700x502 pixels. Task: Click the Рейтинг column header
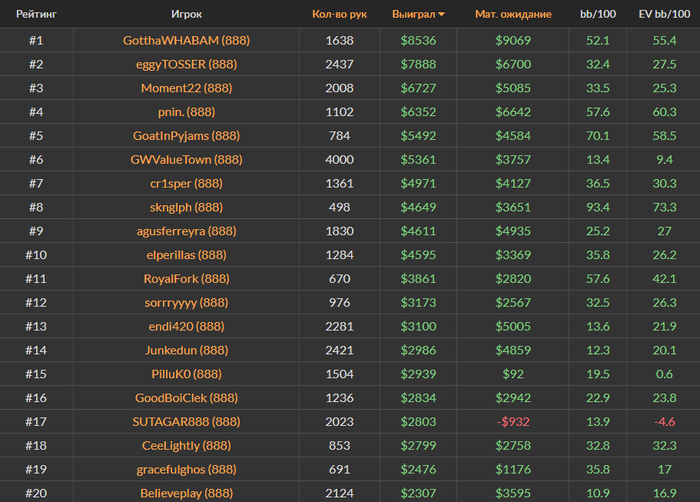[x=36, y=14]
